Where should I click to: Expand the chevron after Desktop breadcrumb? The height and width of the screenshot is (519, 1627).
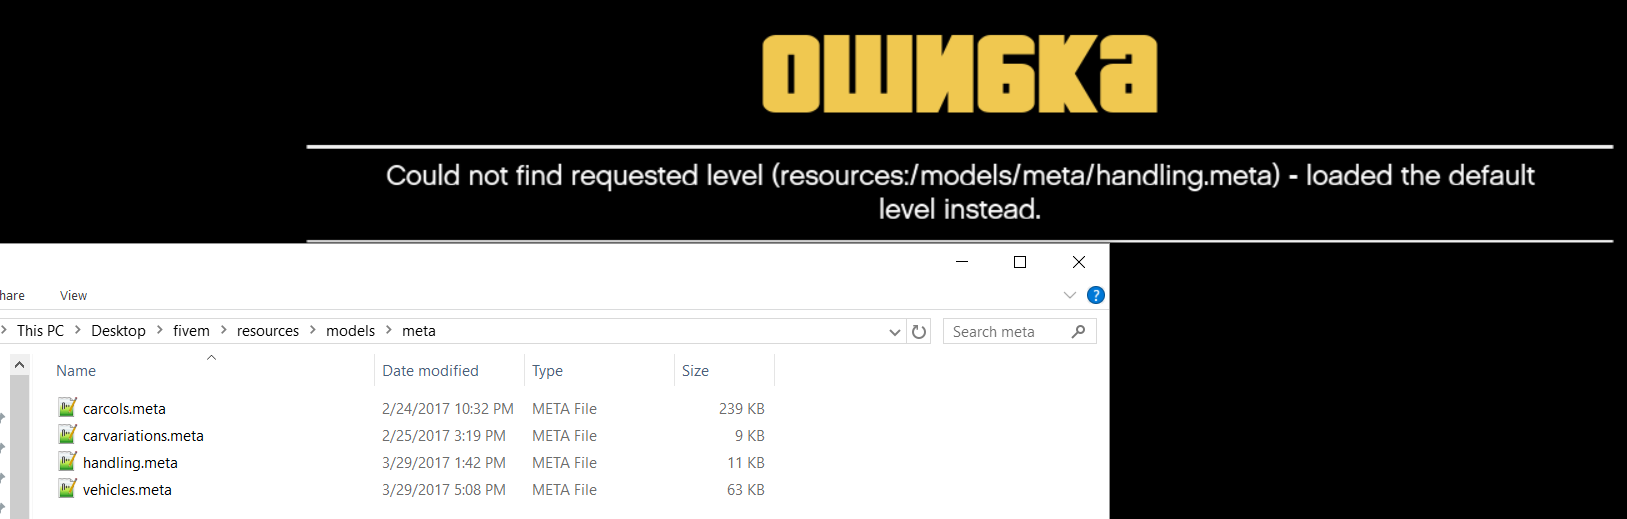(x=159, y=330)
